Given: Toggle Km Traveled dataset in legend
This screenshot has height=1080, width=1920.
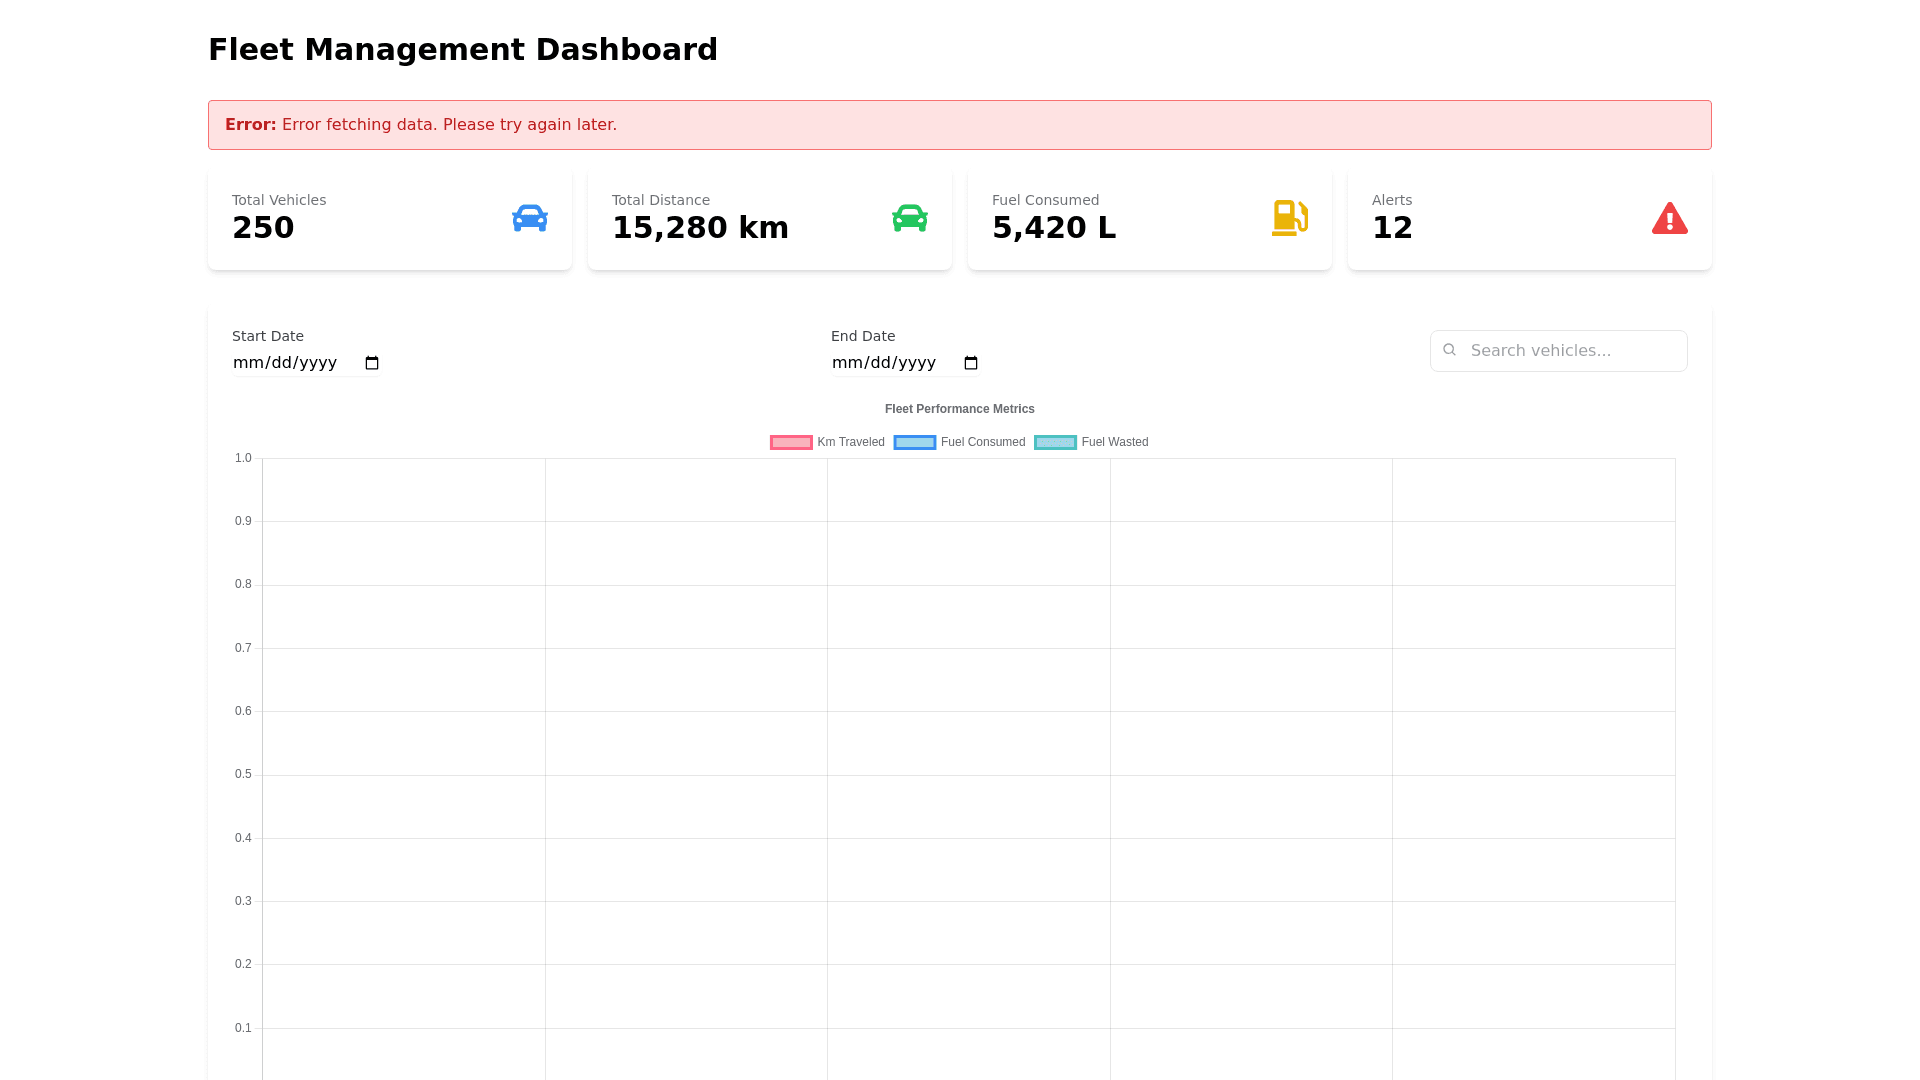Looking at the screenshot, I should 850,442.
